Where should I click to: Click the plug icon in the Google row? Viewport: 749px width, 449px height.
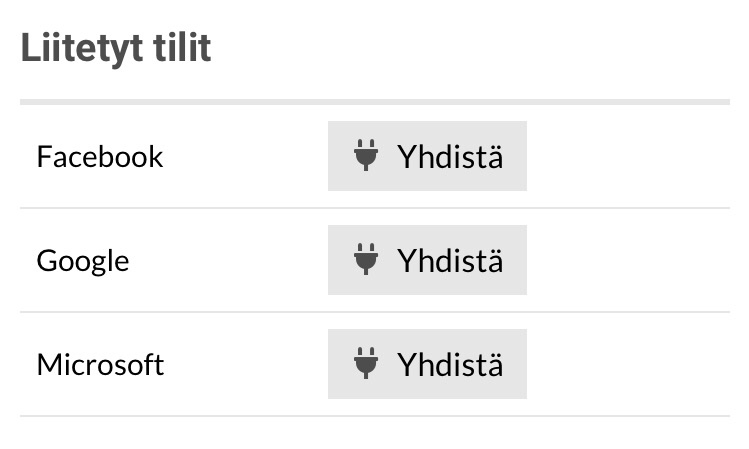pyautogui.click(x=366, y=260)
